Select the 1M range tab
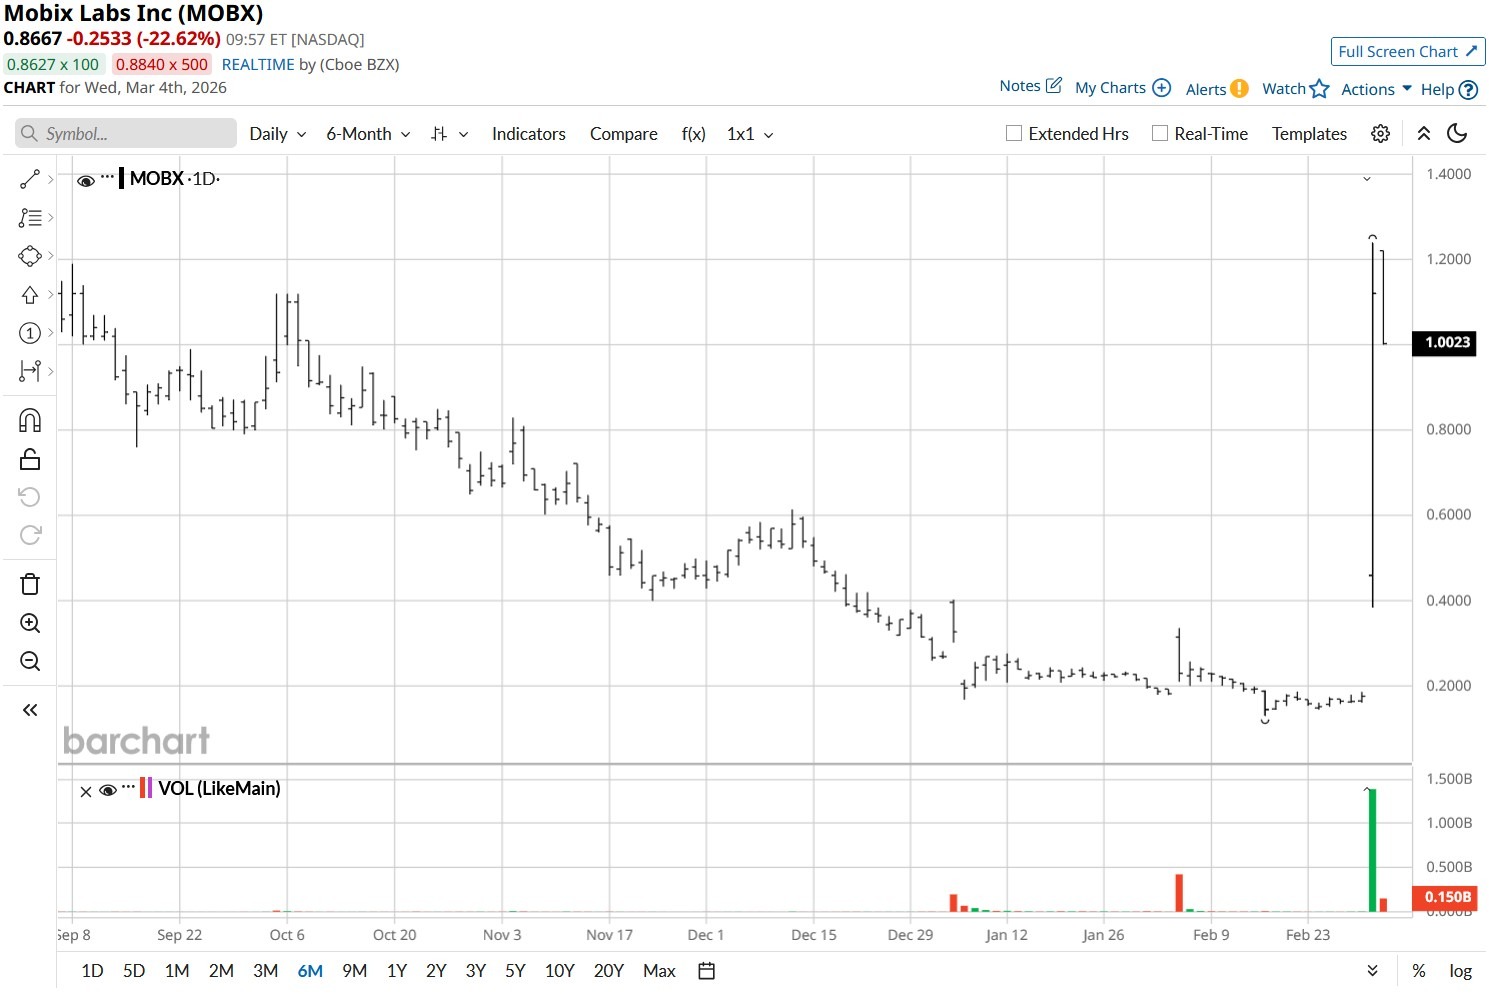The height and width of the screenshot is (994, 1489). click(x=177, y=971)
